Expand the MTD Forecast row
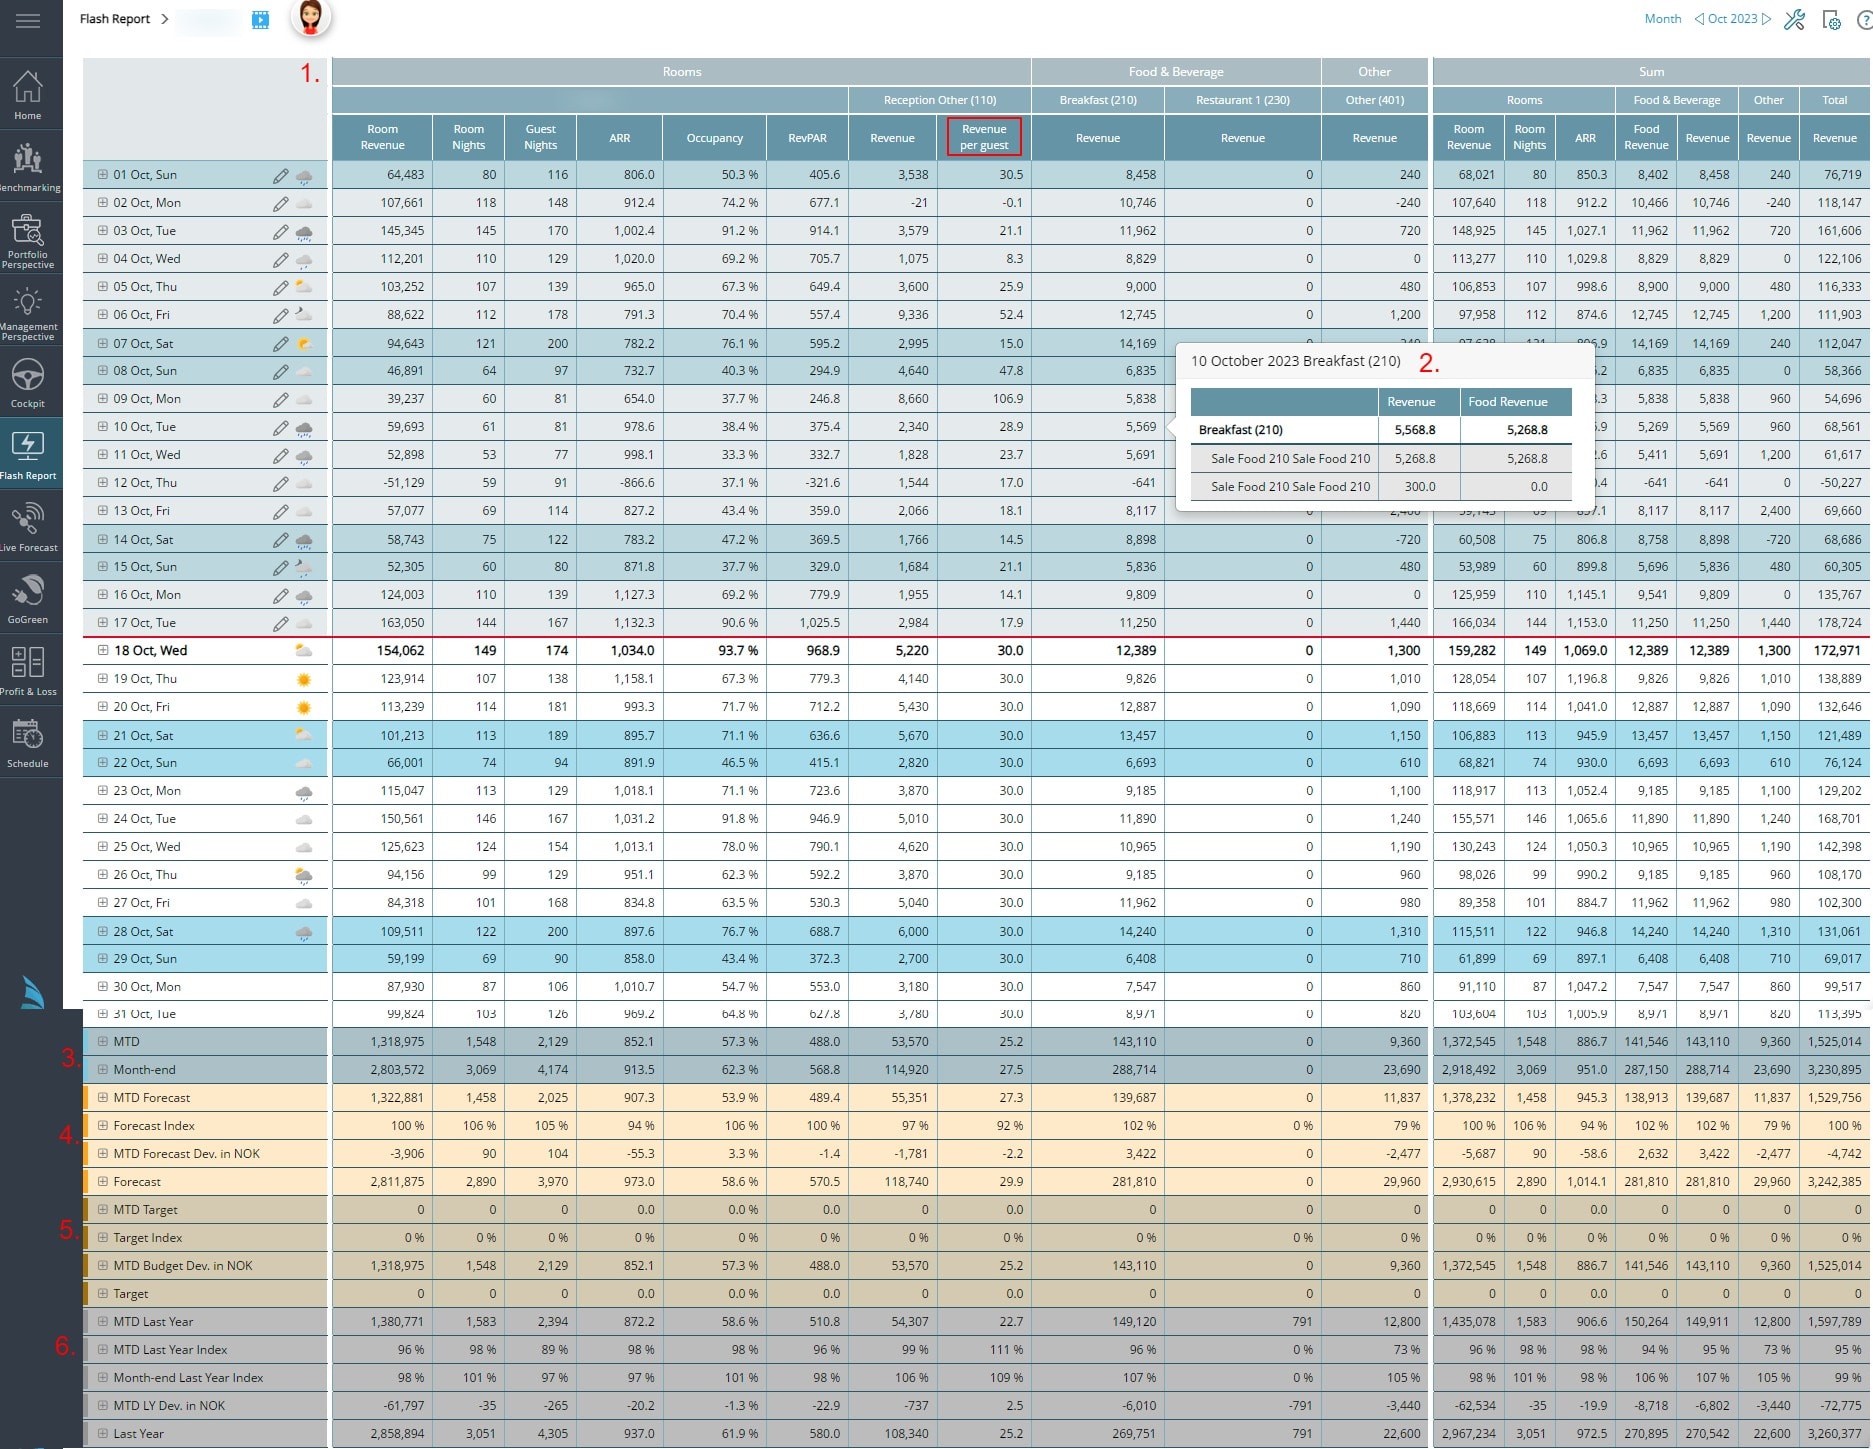This screenshot has width=1873, height=1449. click(x=104, y=1097)
